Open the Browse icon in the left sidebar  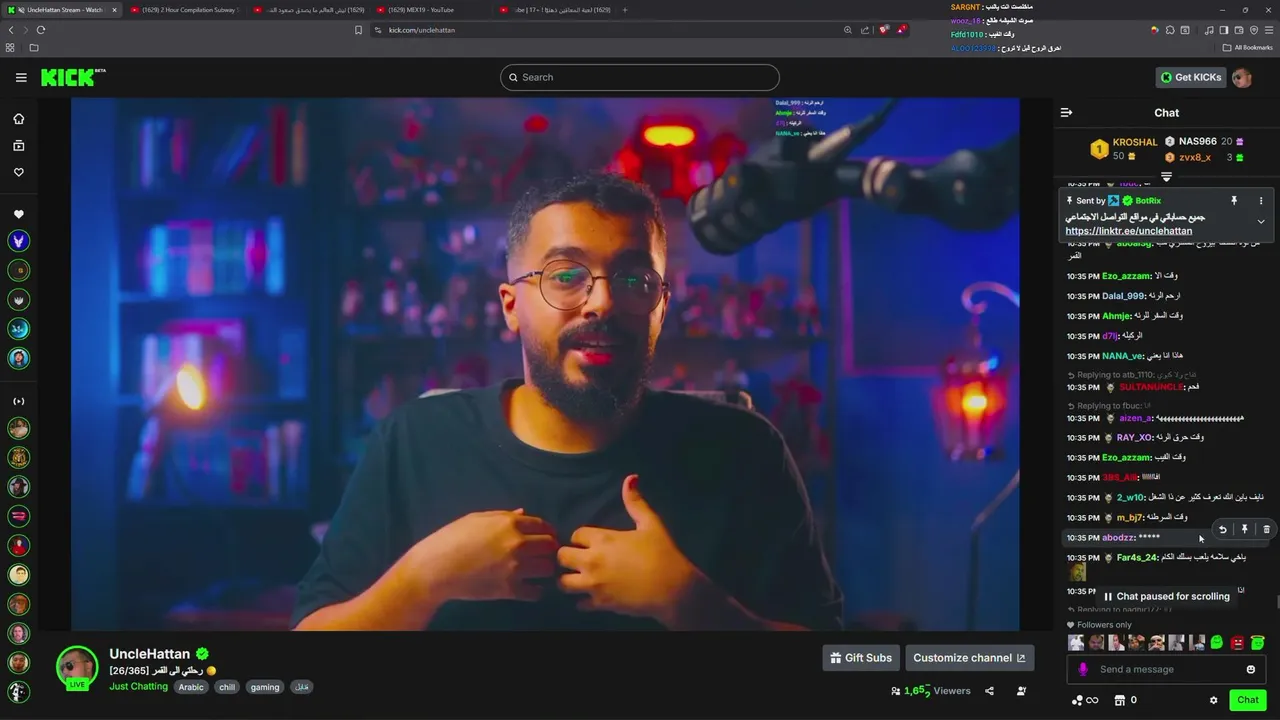[18, 146]
